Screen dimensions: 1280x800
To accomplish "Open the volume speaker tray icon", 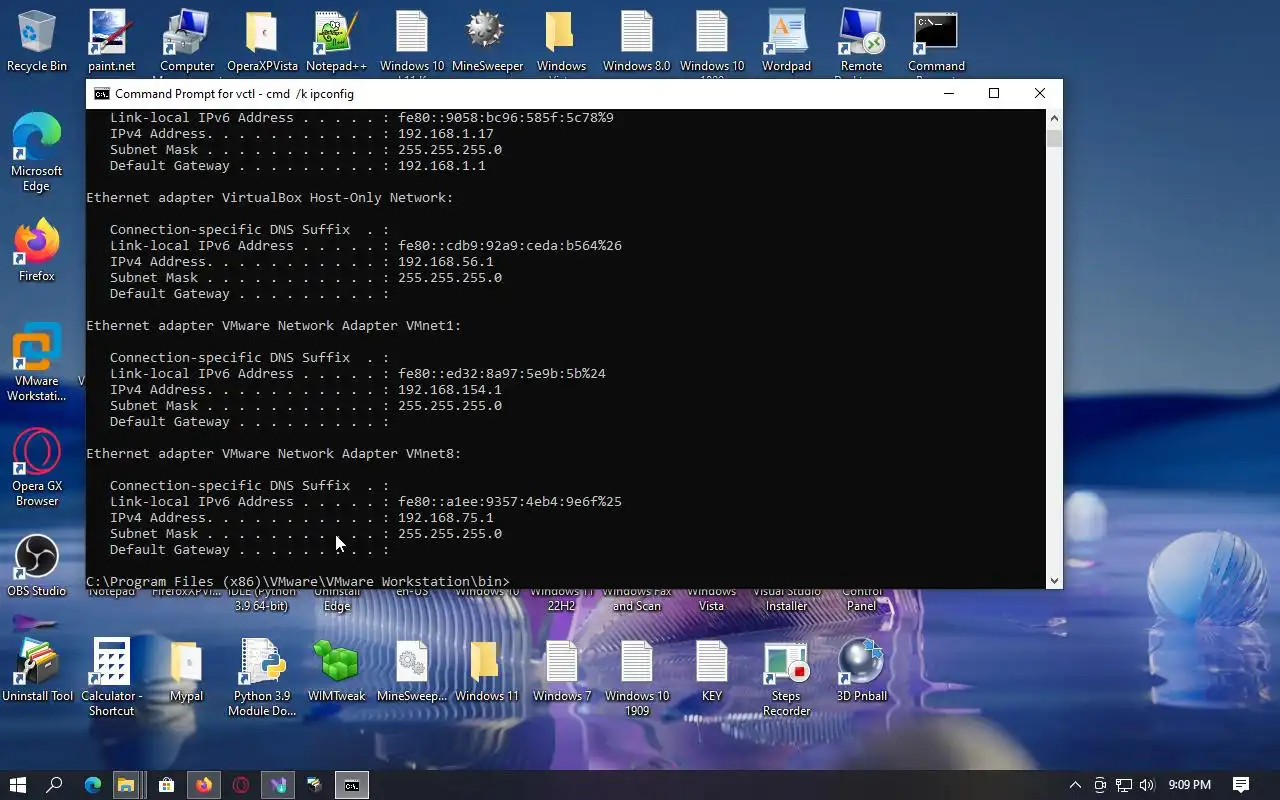I will (1147, 785).
